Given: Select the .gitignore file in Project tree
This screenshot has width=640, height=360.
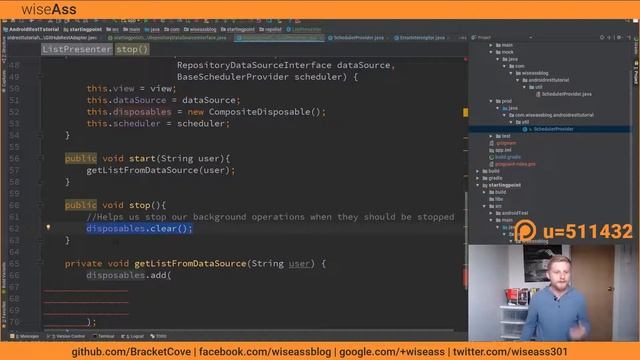Looking at the screenshot, I should [x=503, y=143].
